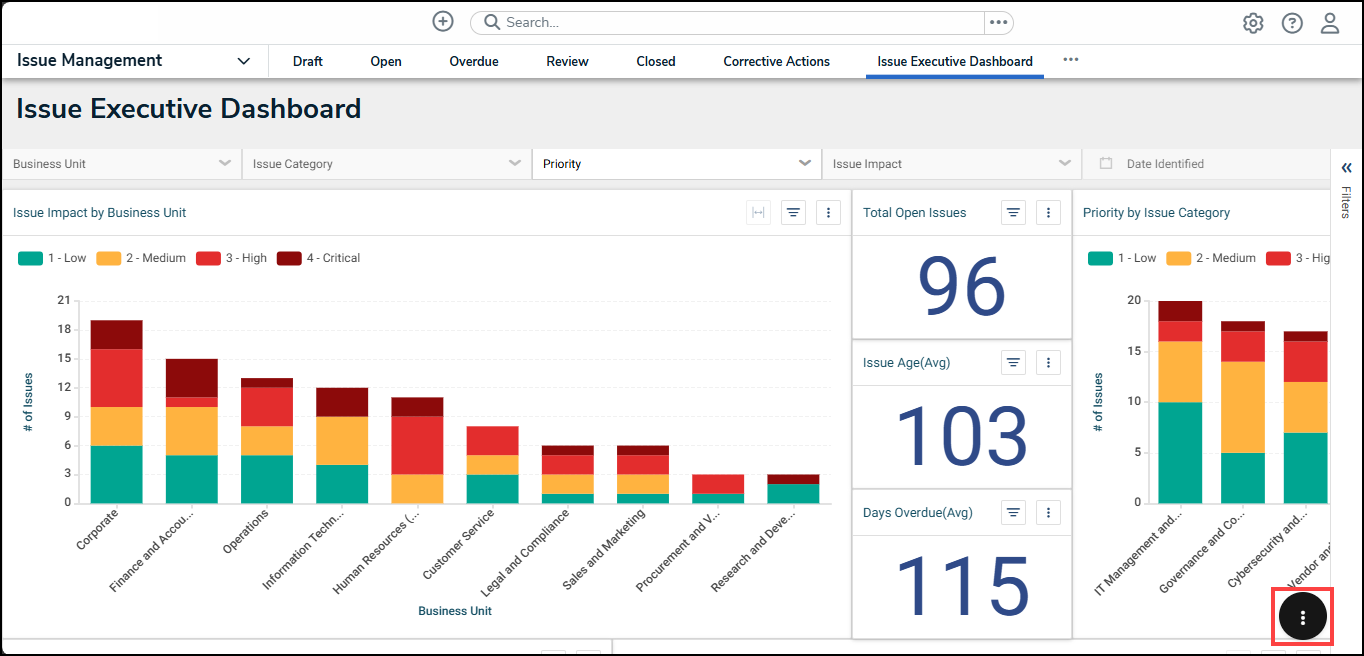Click filter icon on Days Overdue(Avg)
Image resolution: width=1364 pixels, height=656 pixels.
pos(1013,513)
